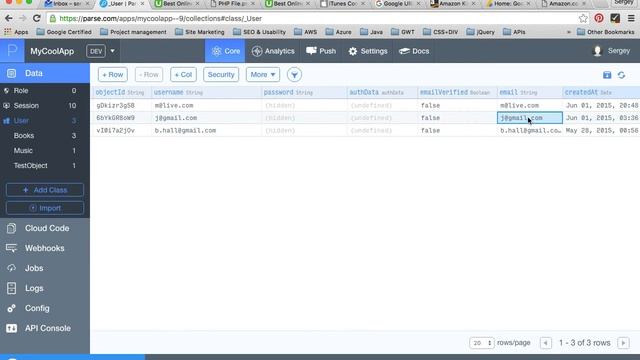Click the Push speech bubble icon
The image size is (640, 360).
coord(311,51)
